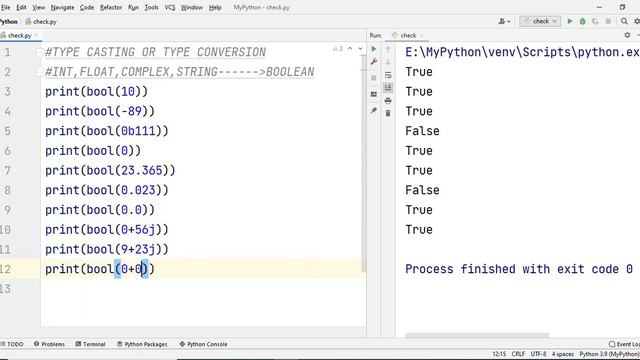Click the restore layout icon in the Run panel
Viewport: 640px width, 360px height.
click(373, 94)
